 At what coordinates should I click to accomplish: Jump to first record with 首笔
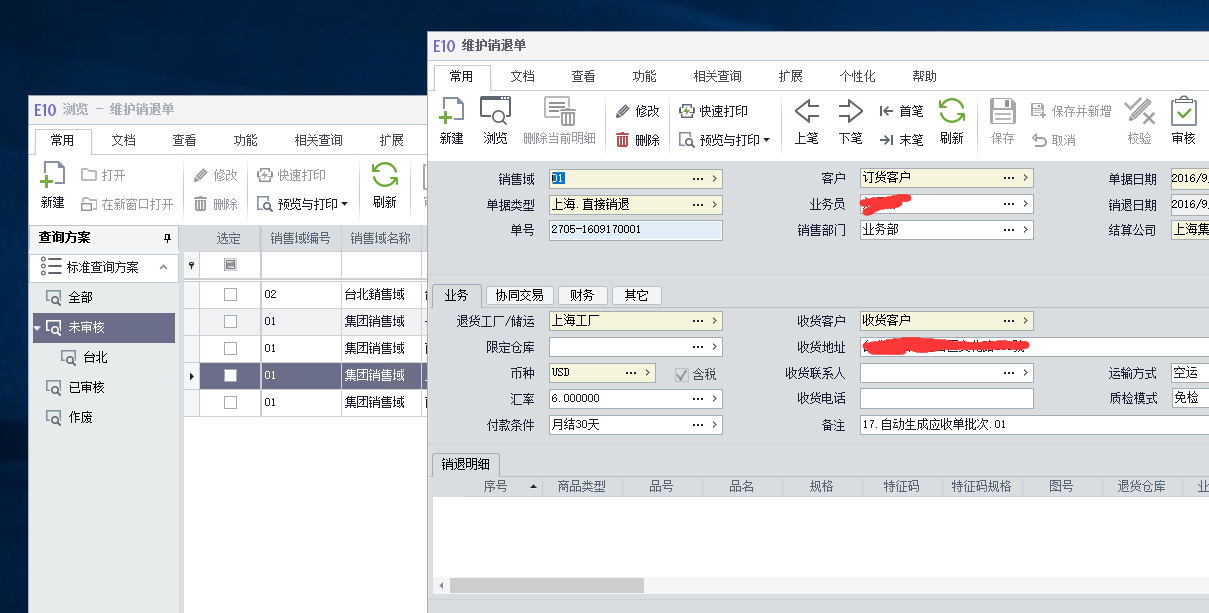901,111
